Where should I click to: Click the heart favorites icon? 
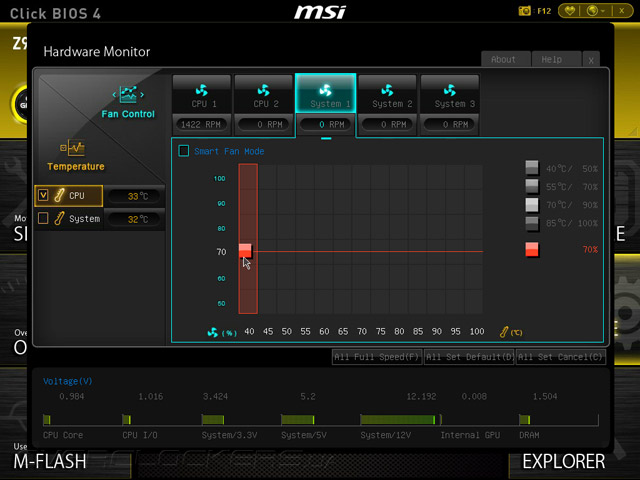point(570,11)
